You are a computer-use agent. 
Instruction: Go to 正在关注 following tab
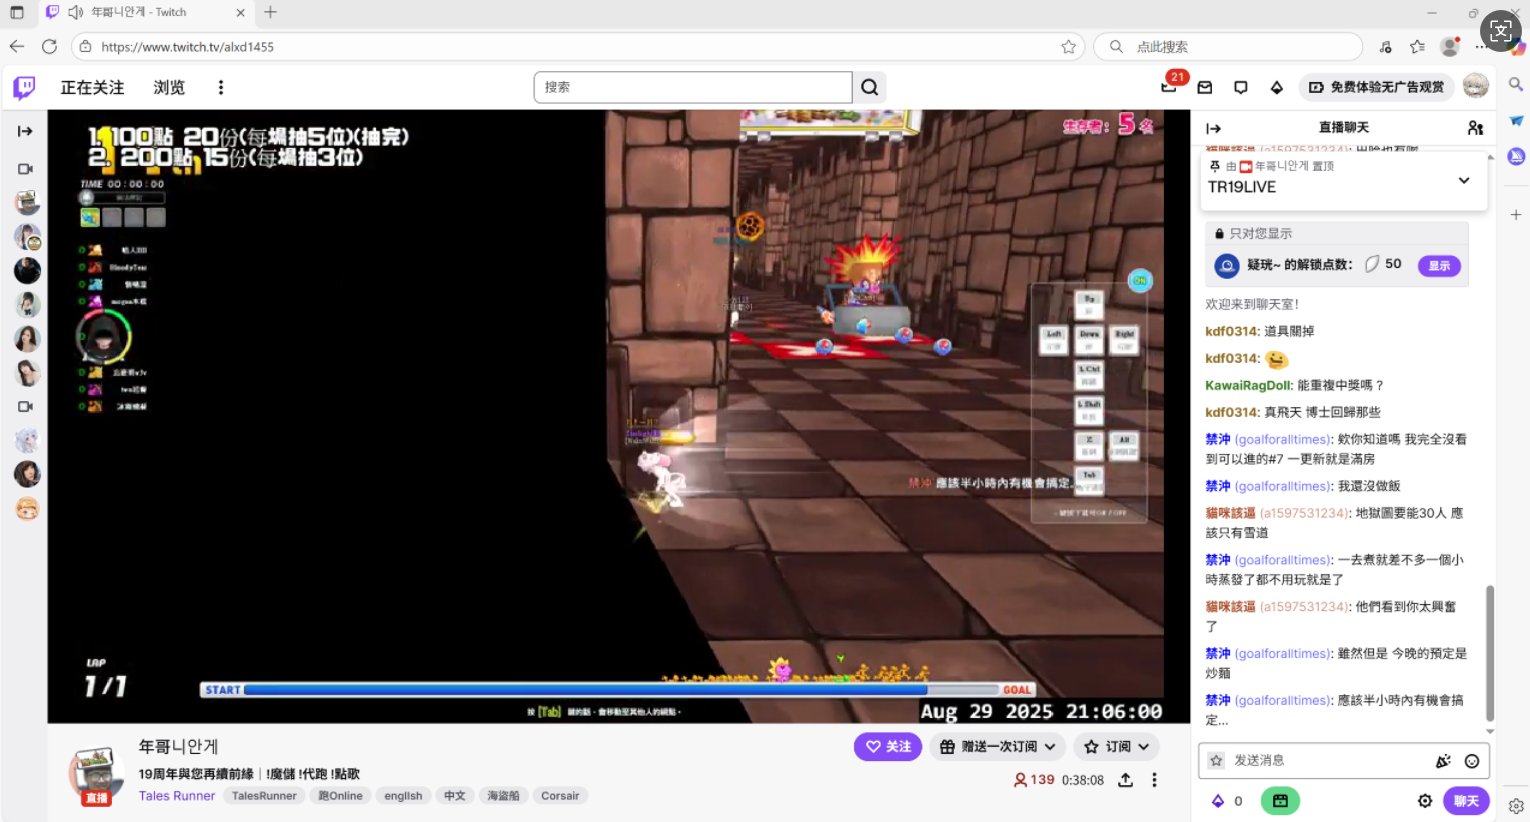[x=92, y=88]
